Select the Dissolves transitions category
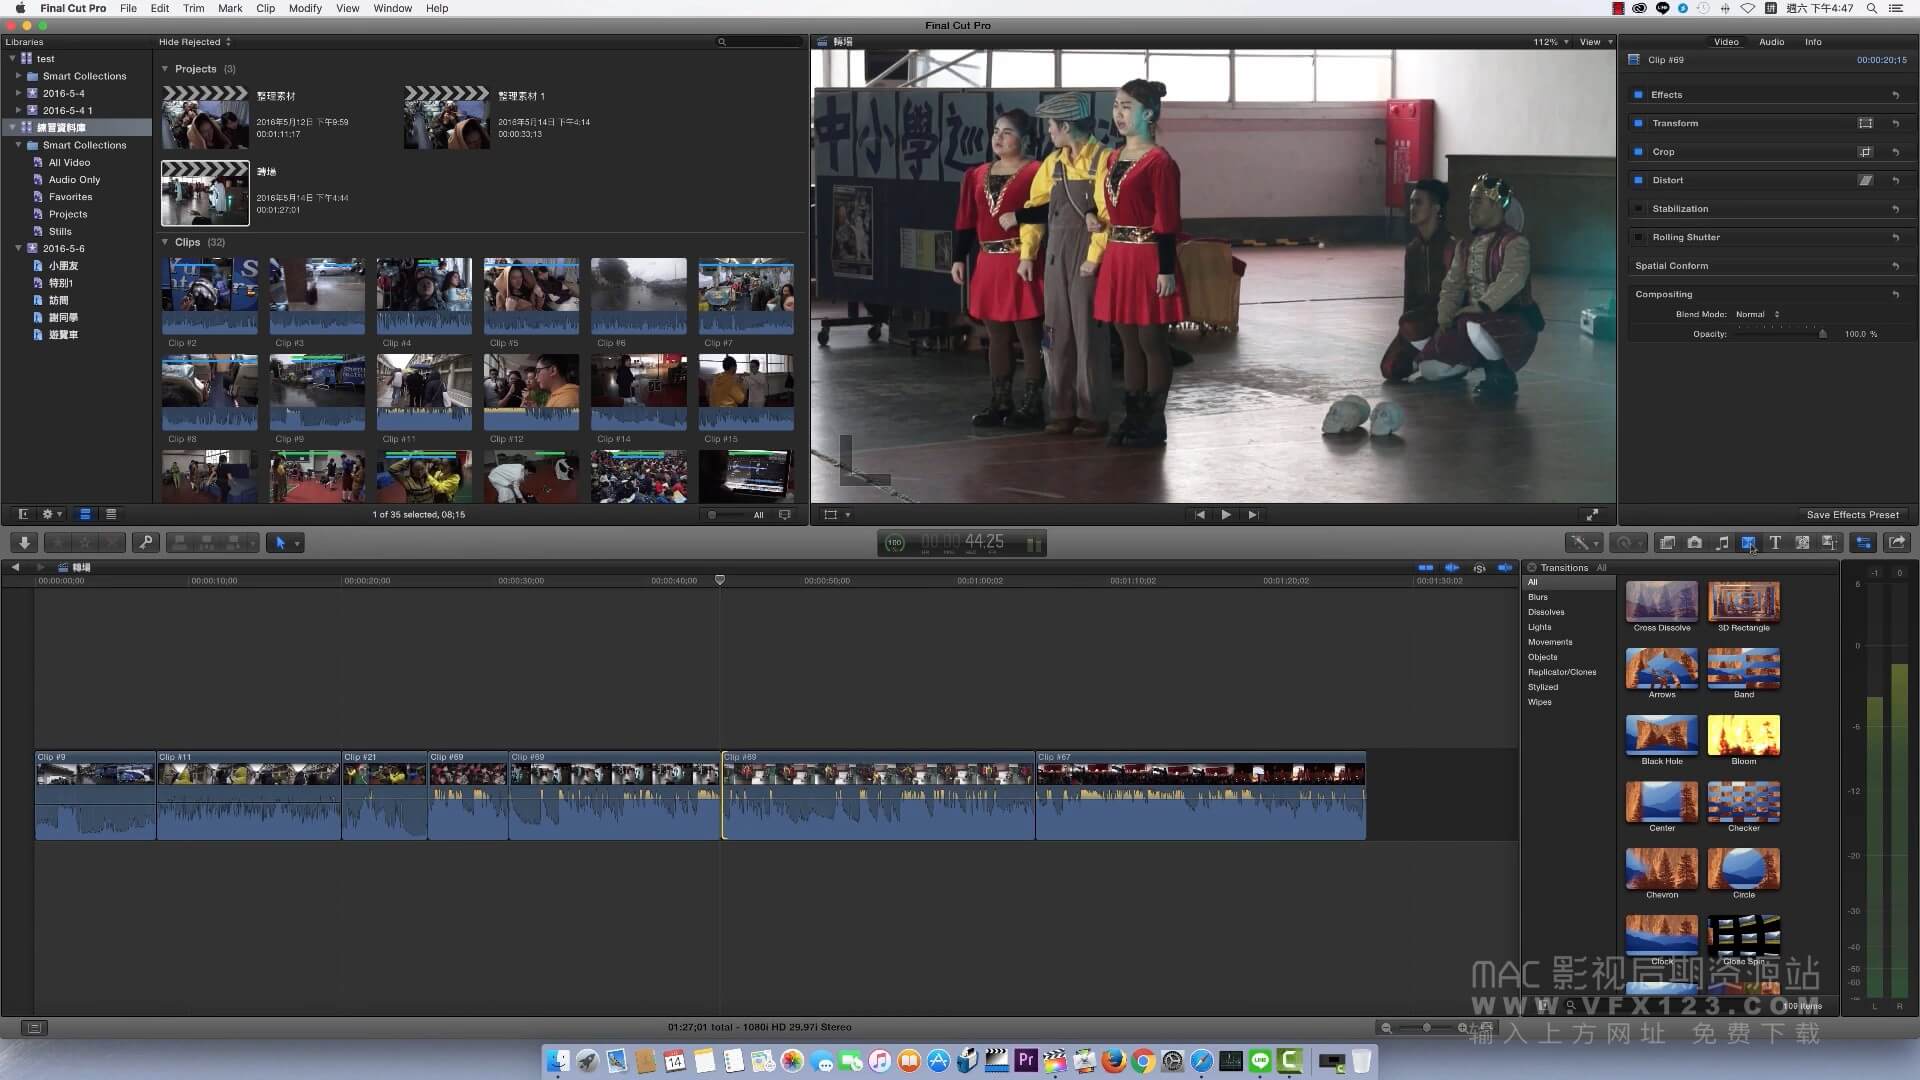The height and width of the screenshot is (1080, 1920). tap(1546, 612)
